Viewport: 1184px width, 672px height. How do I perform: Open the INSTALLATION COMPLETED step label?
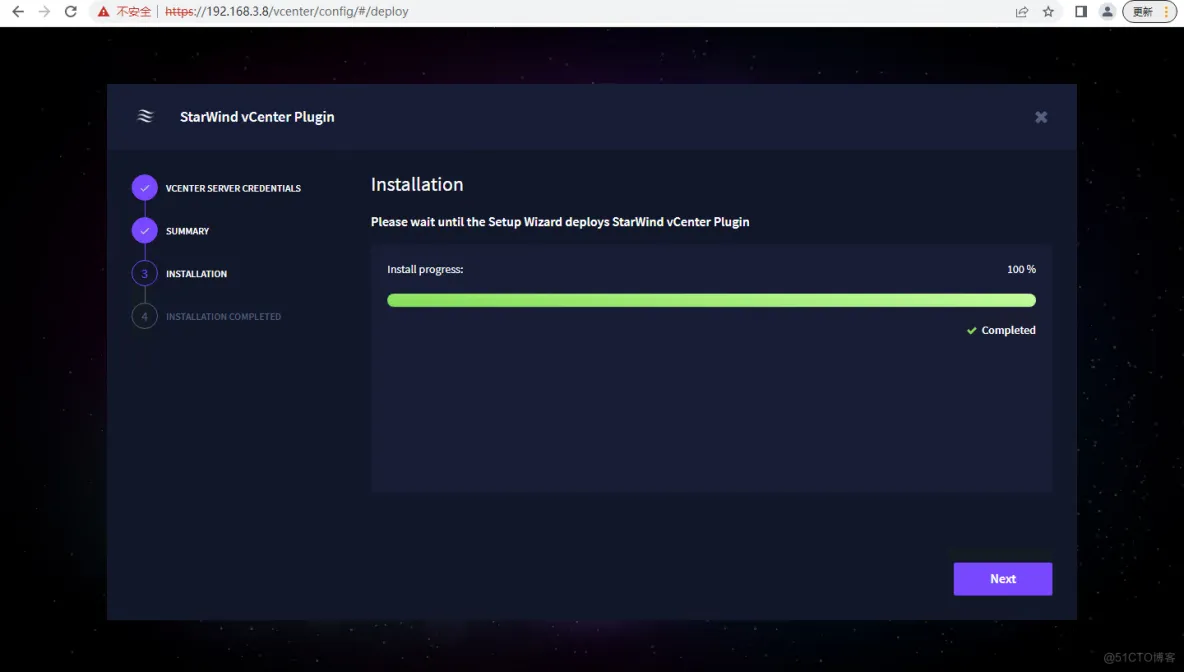(x=224, y=316)
